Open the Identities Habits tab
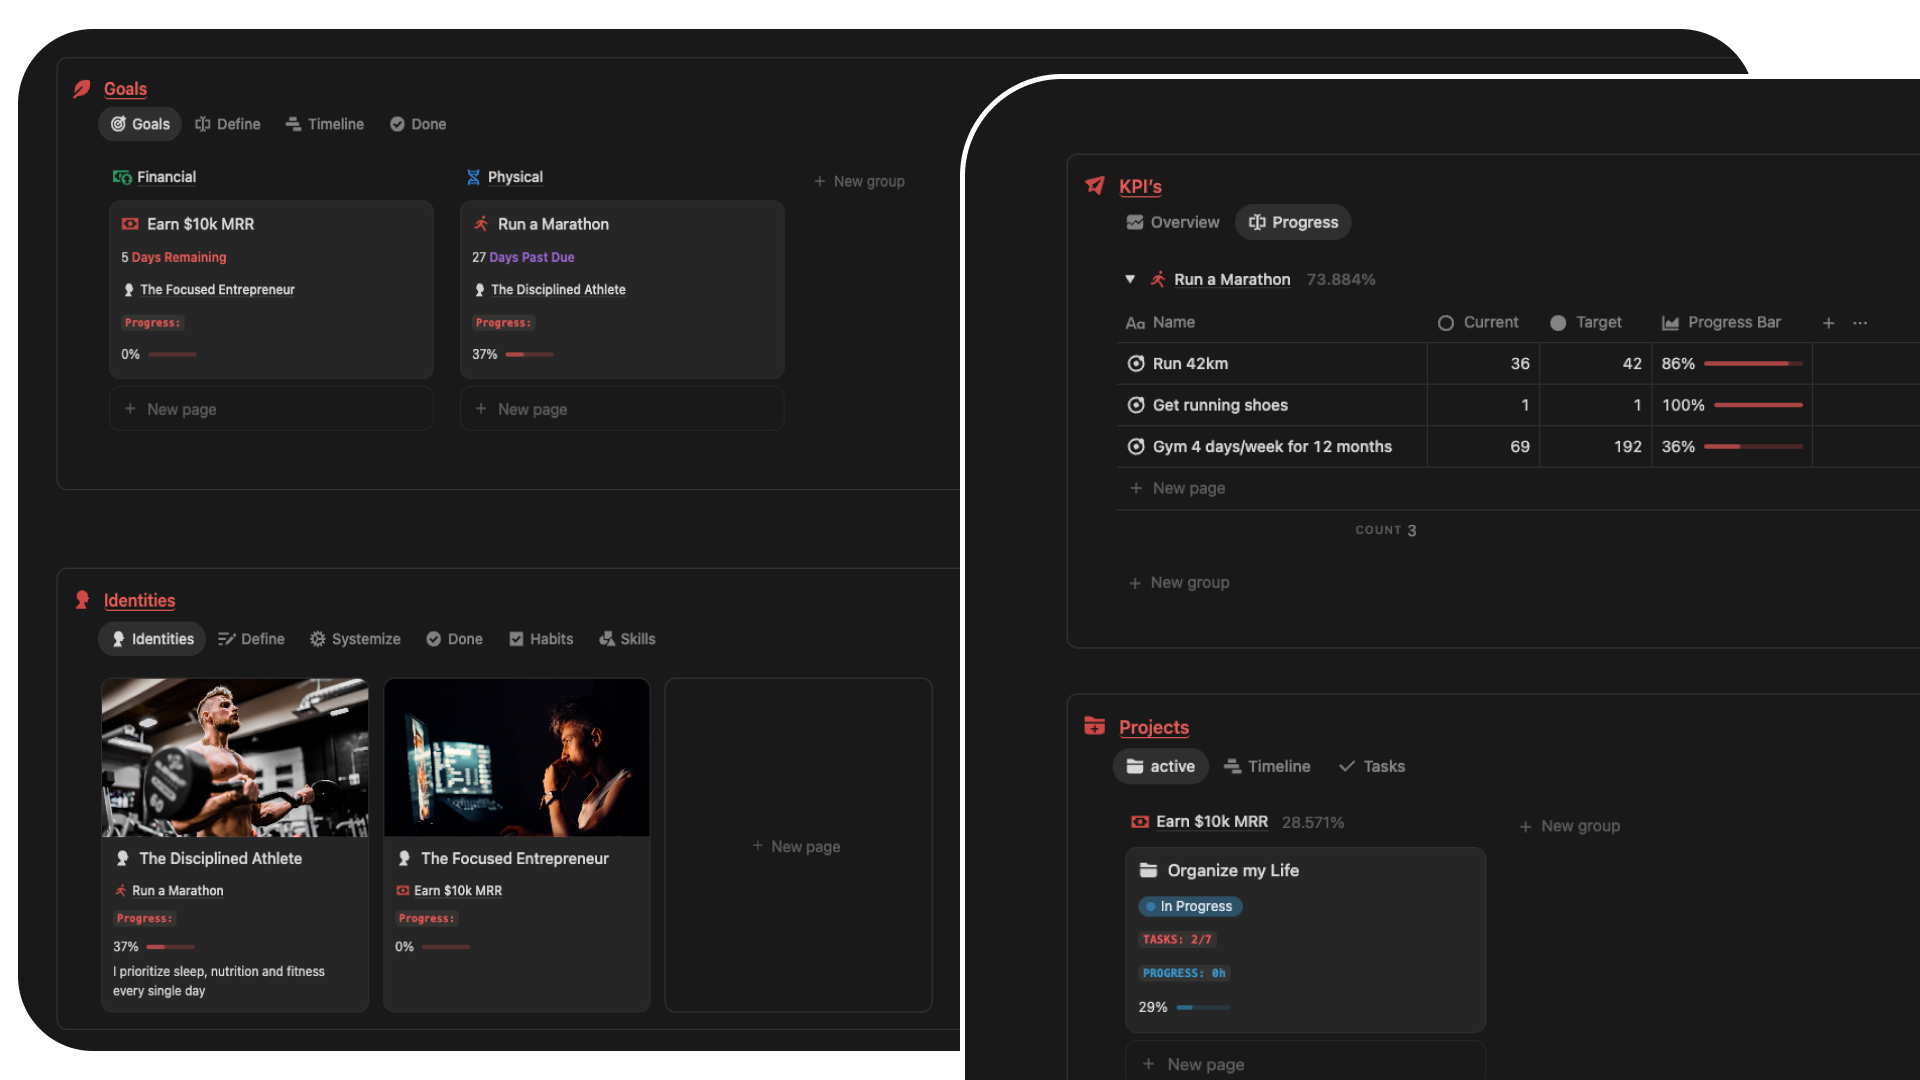 pyautogui.click(x=541, y=639)
